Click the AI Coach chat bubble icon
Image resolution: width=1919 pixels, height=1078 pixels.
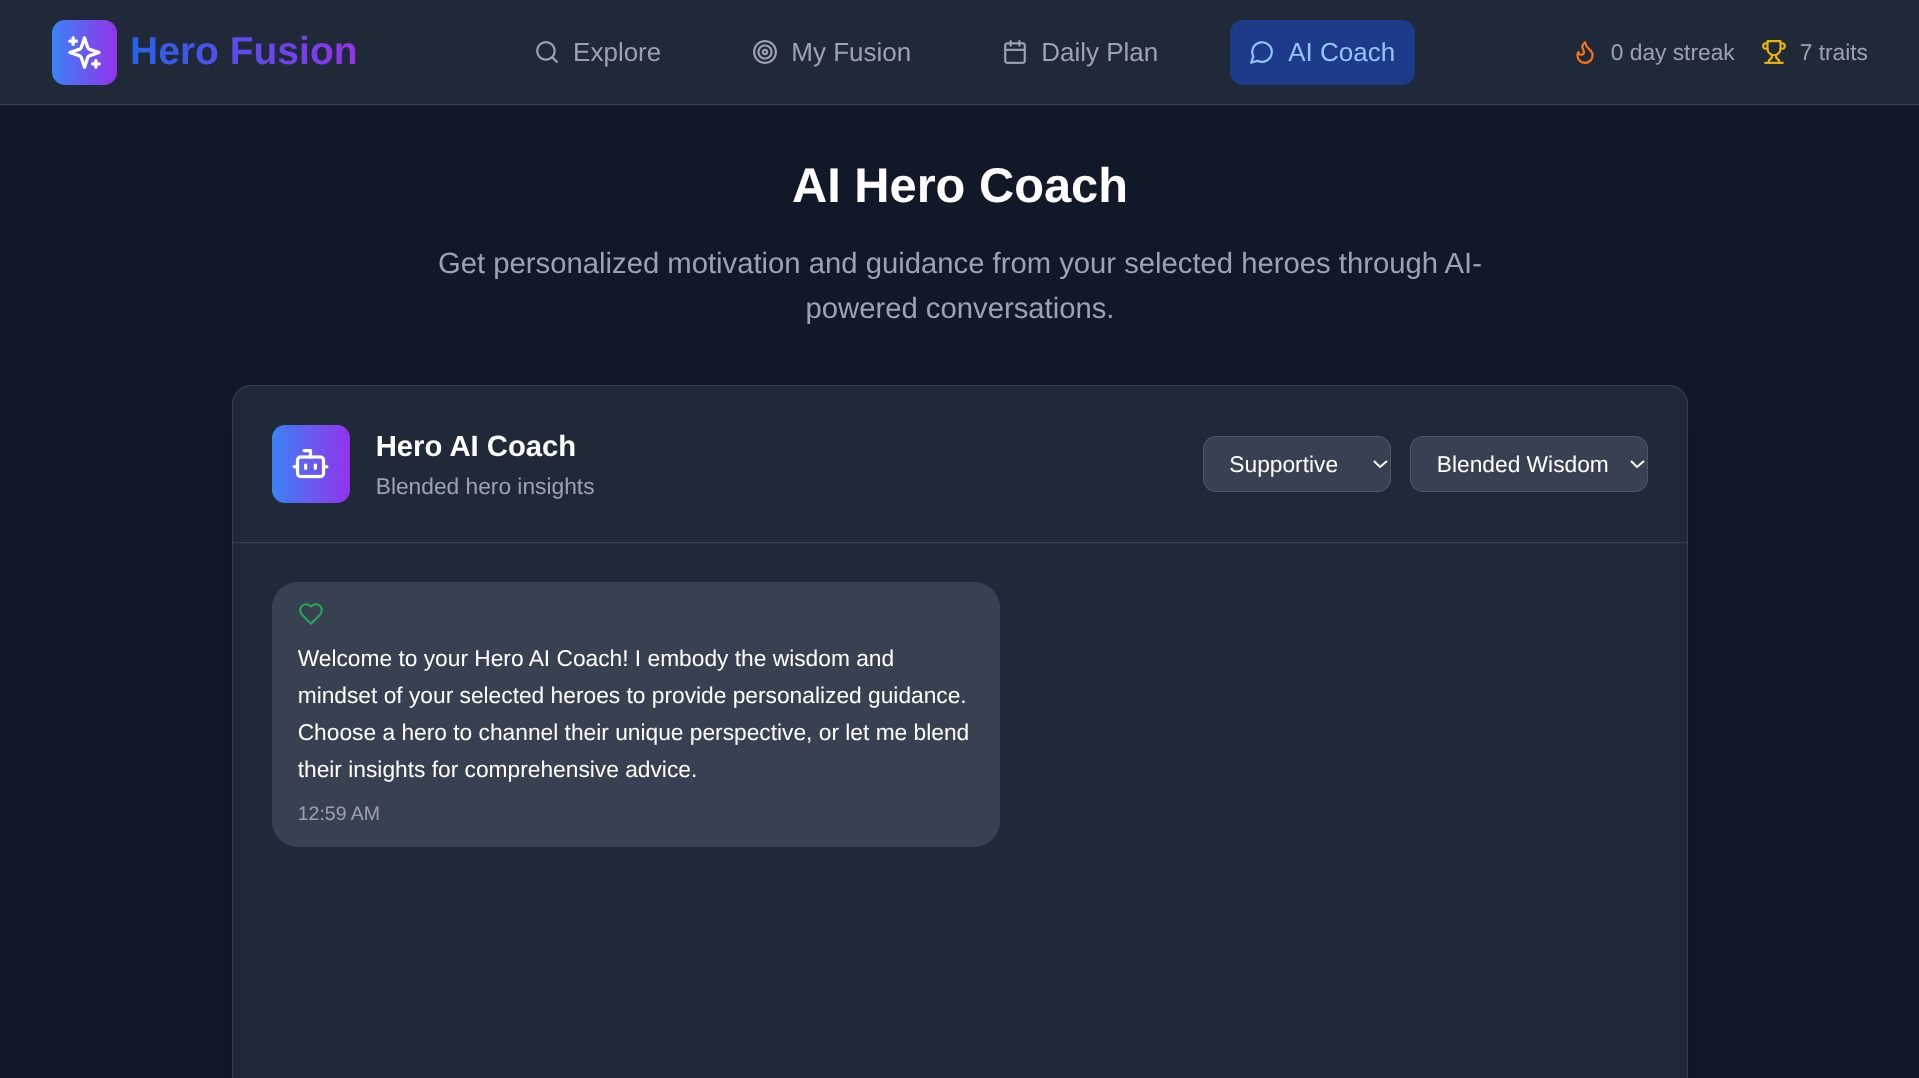pyautogui.click(x=1261, y=52)
